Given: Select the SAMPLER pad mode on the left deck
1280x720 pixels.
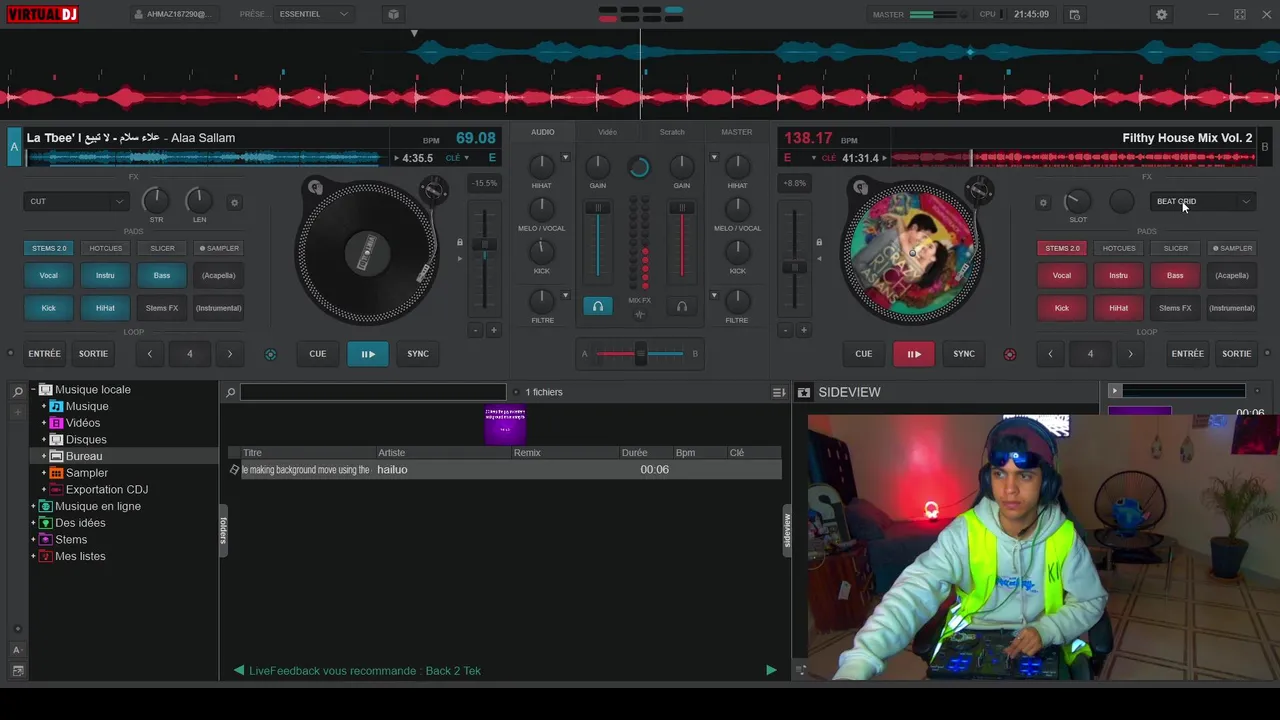Looking at the screenshot, I should point(219,248).
